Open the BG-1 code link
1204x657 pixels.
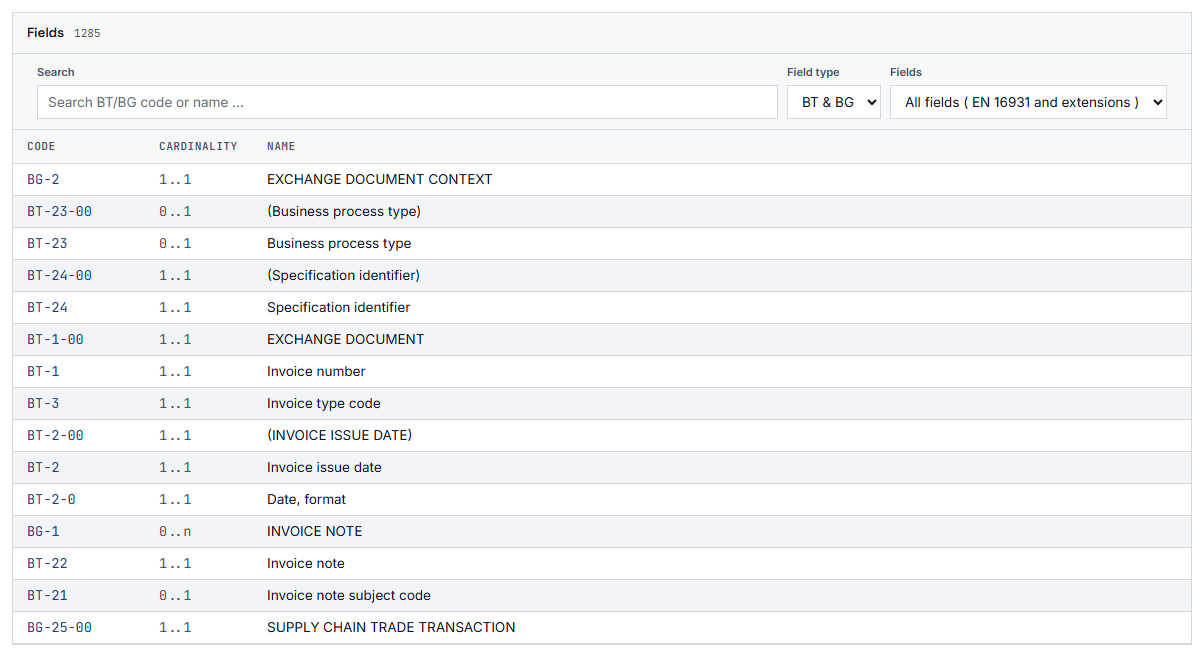tap(43, 531)
